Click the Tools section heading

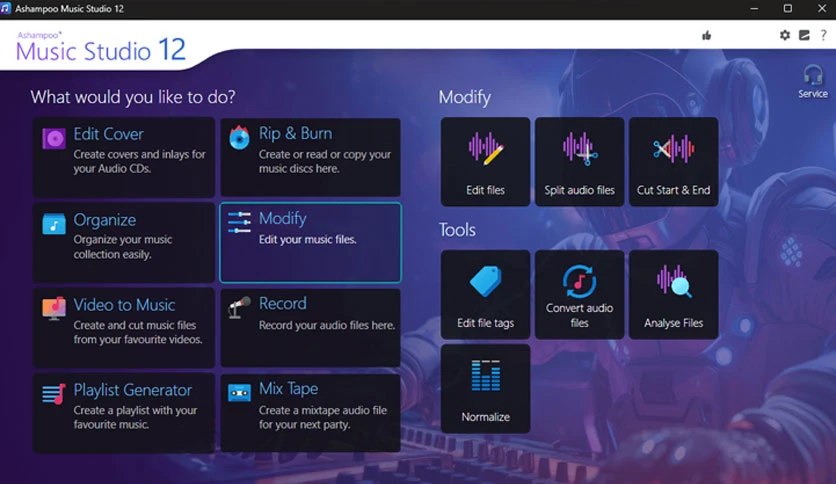pyautogui.click(x=457, y=230)
